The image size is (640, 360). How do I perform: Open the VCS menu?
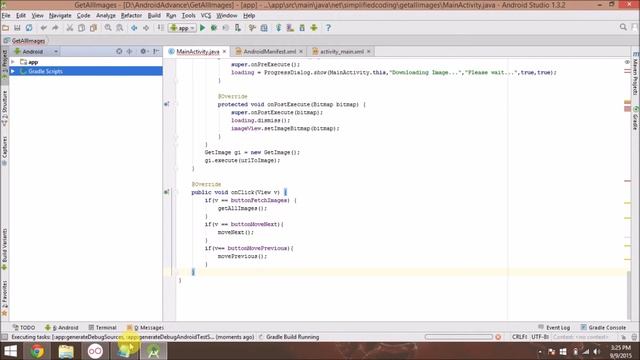[x=206, y=16]
